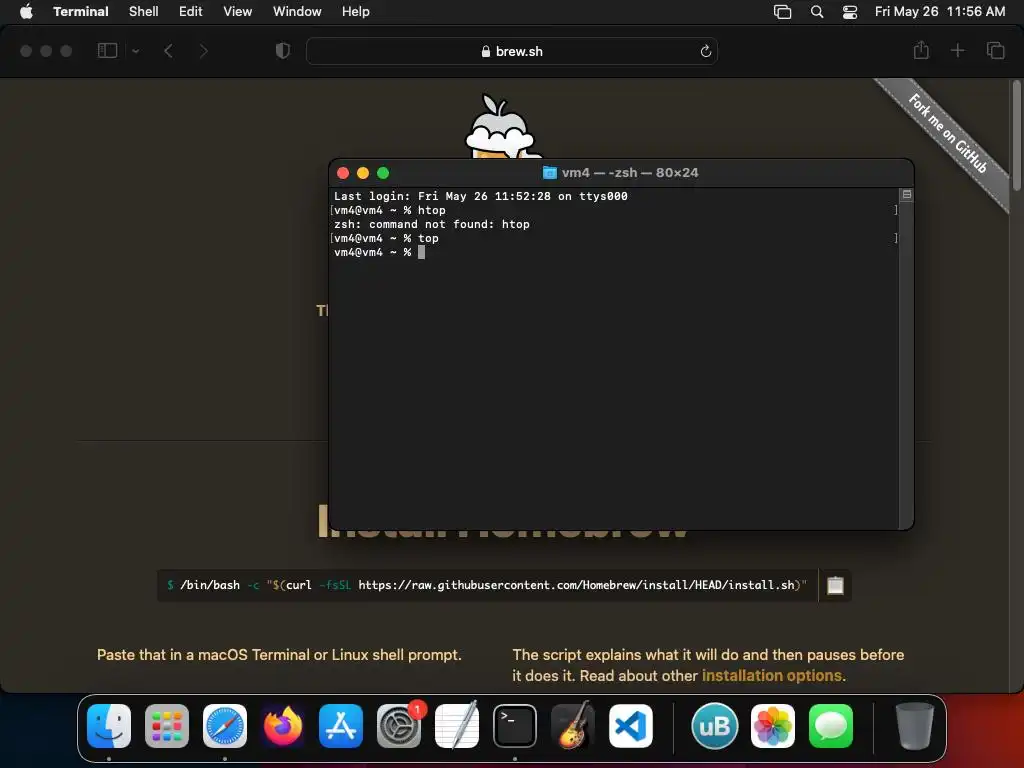Expand the Safari sidebar dropdown arrow
This screenshot has width=1024, height=768.
coord(135,51)
